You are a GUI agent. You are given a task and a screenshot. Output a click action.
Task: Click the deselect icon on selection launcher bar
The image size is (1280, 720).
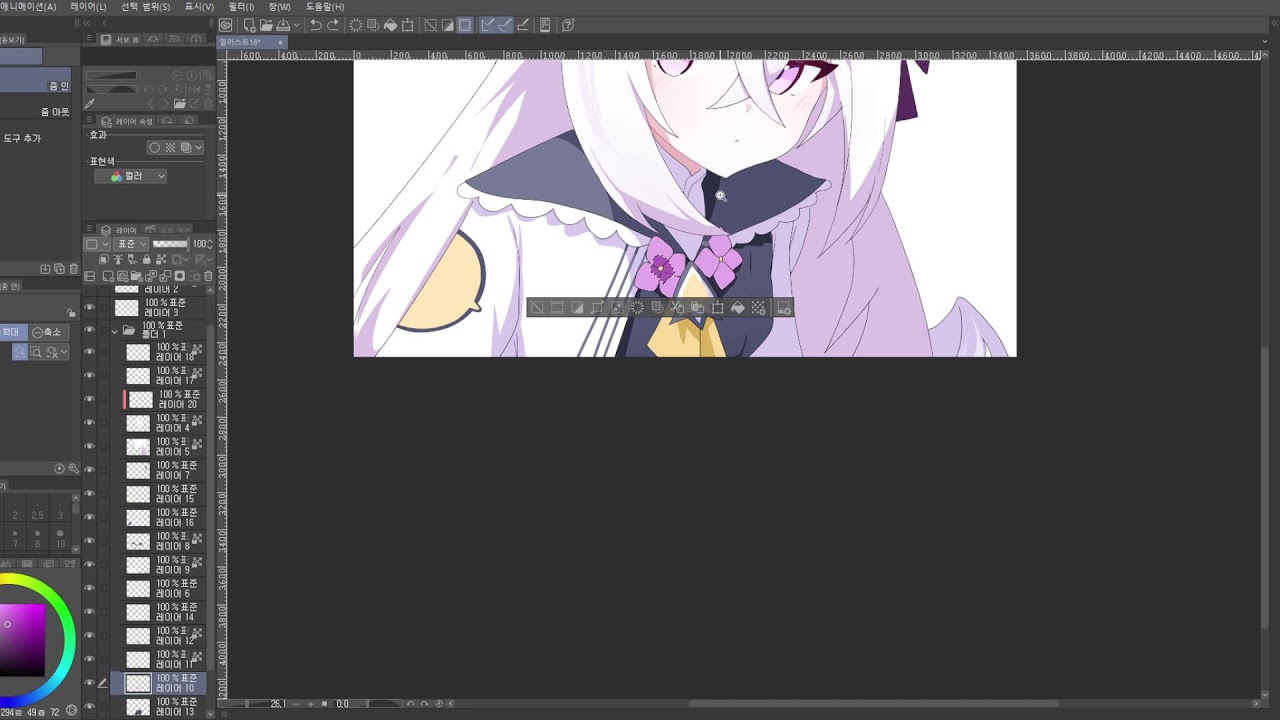[537, 308]
